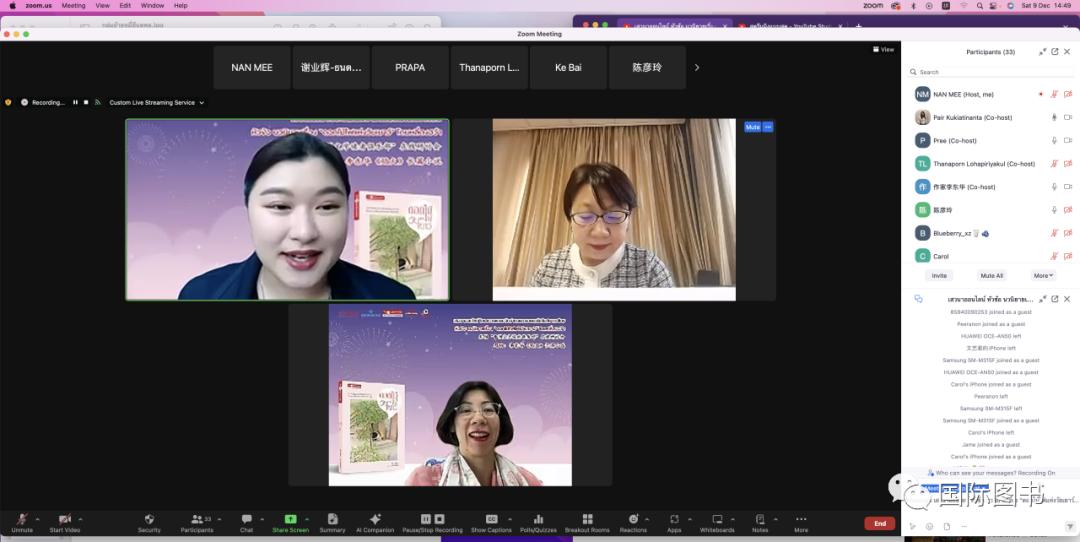The width and height of the screenshot is (1080, 542).
Task: Click the red End meeting button
Action: 879,523
